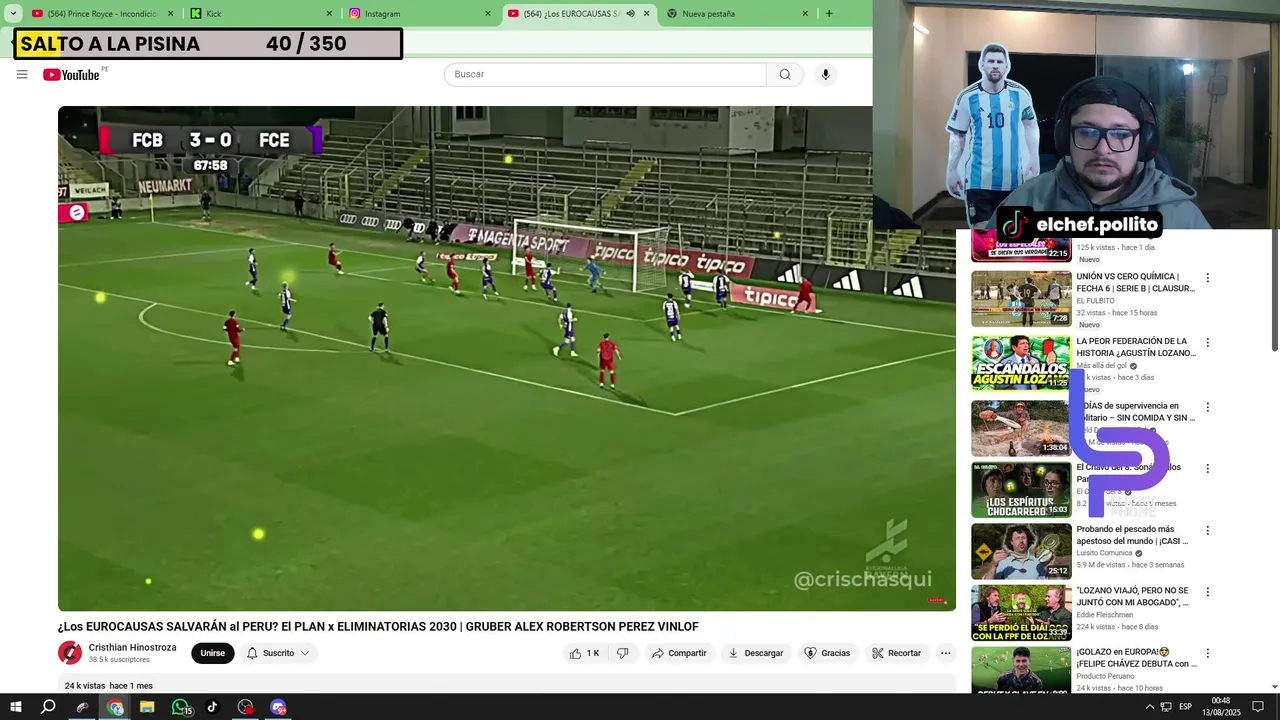Screen dimensions: 1280x720
Task: Open TikTok app from the taskbar
Action: [212, 707]
